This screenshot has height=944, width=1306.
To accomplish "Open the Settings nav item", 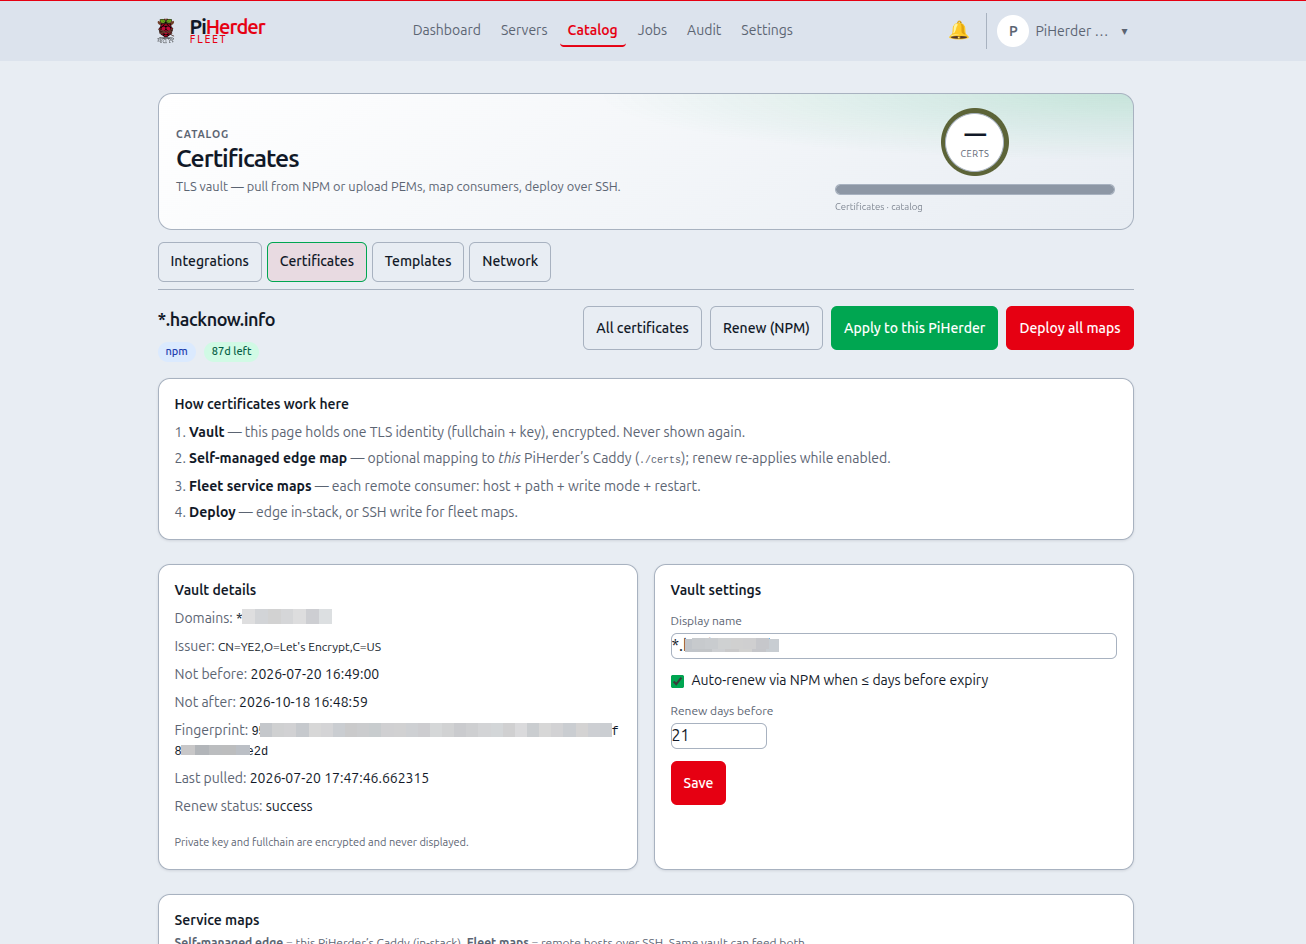I will [x=767, y=30].
